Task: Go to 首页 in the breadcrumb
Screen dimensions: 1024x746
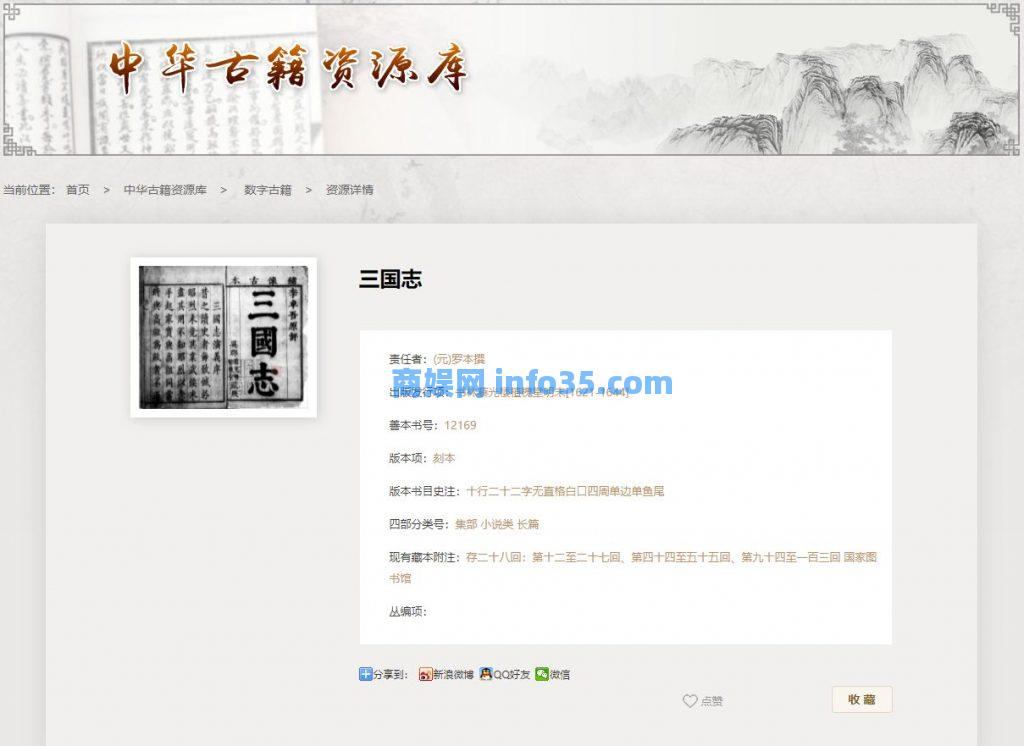Action: (x=78, y=189)
